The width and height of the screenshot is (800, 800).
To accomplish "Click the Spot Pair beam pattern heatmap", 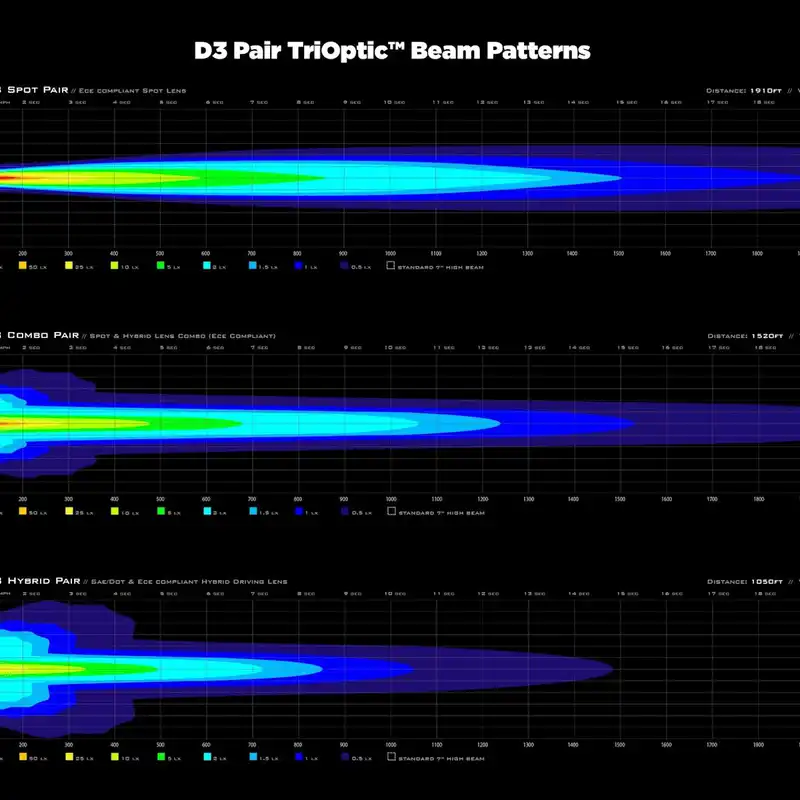I will tap(400, 178).
